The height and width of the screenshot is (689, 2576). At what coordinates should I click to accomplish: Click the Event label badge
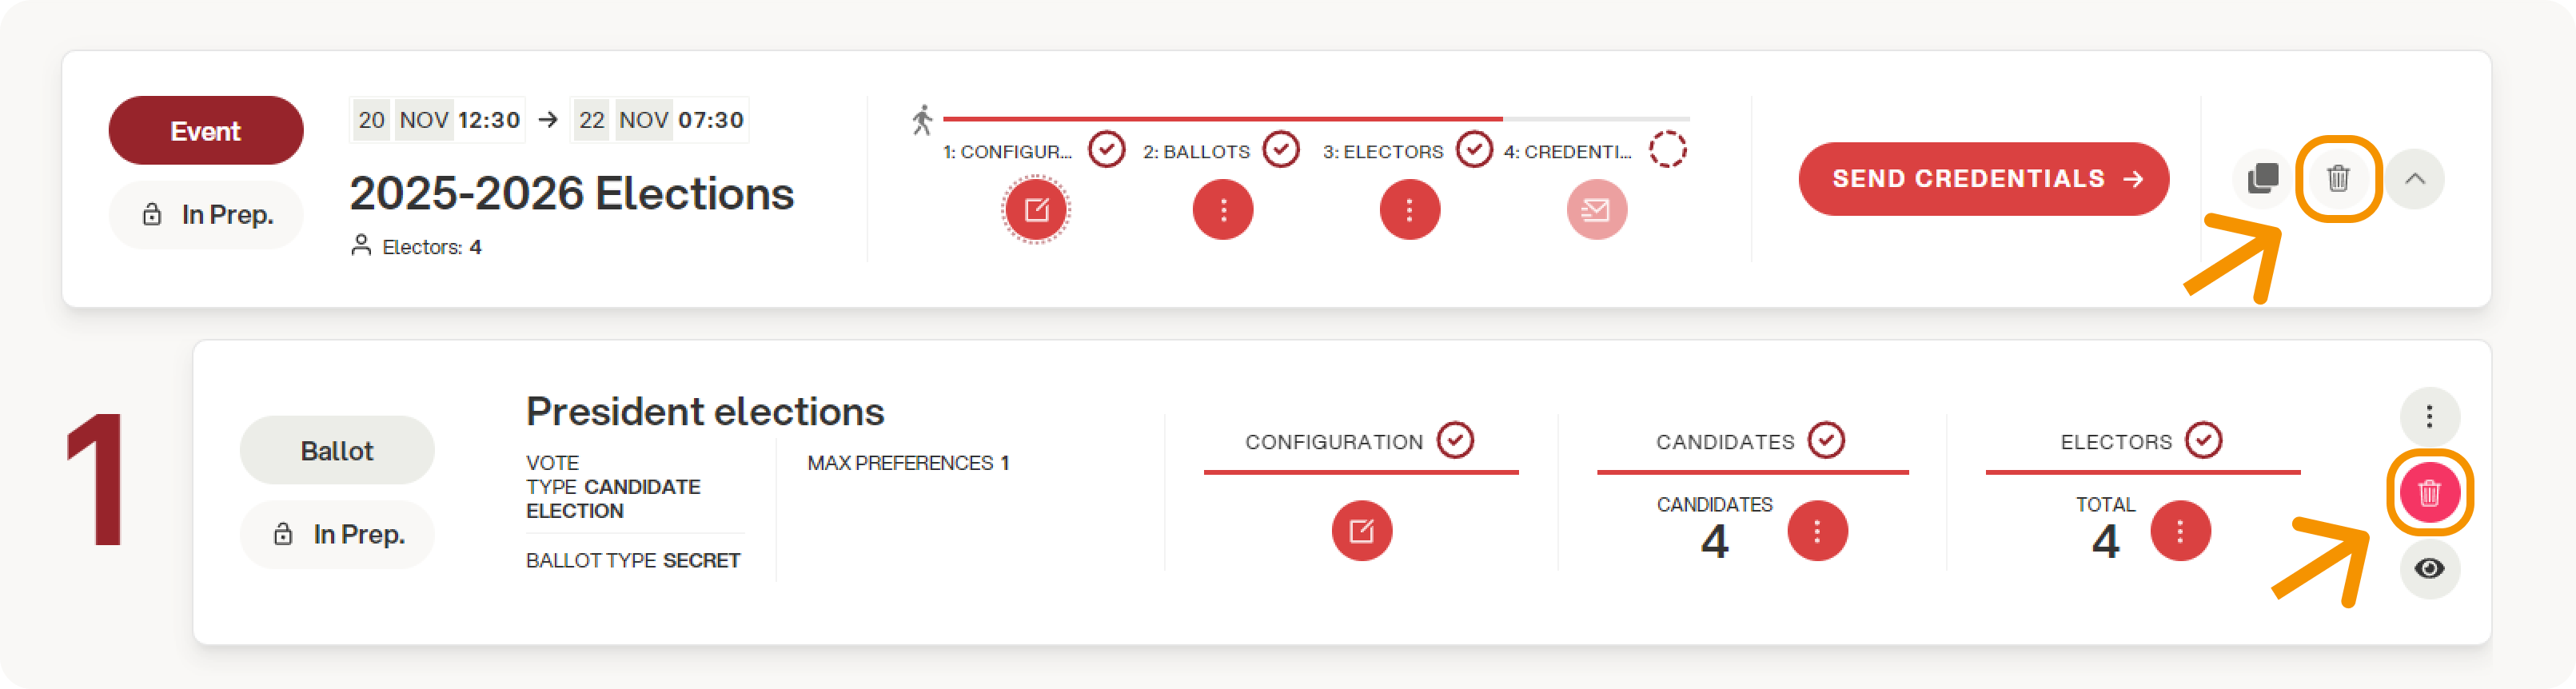tap(205, 131)
